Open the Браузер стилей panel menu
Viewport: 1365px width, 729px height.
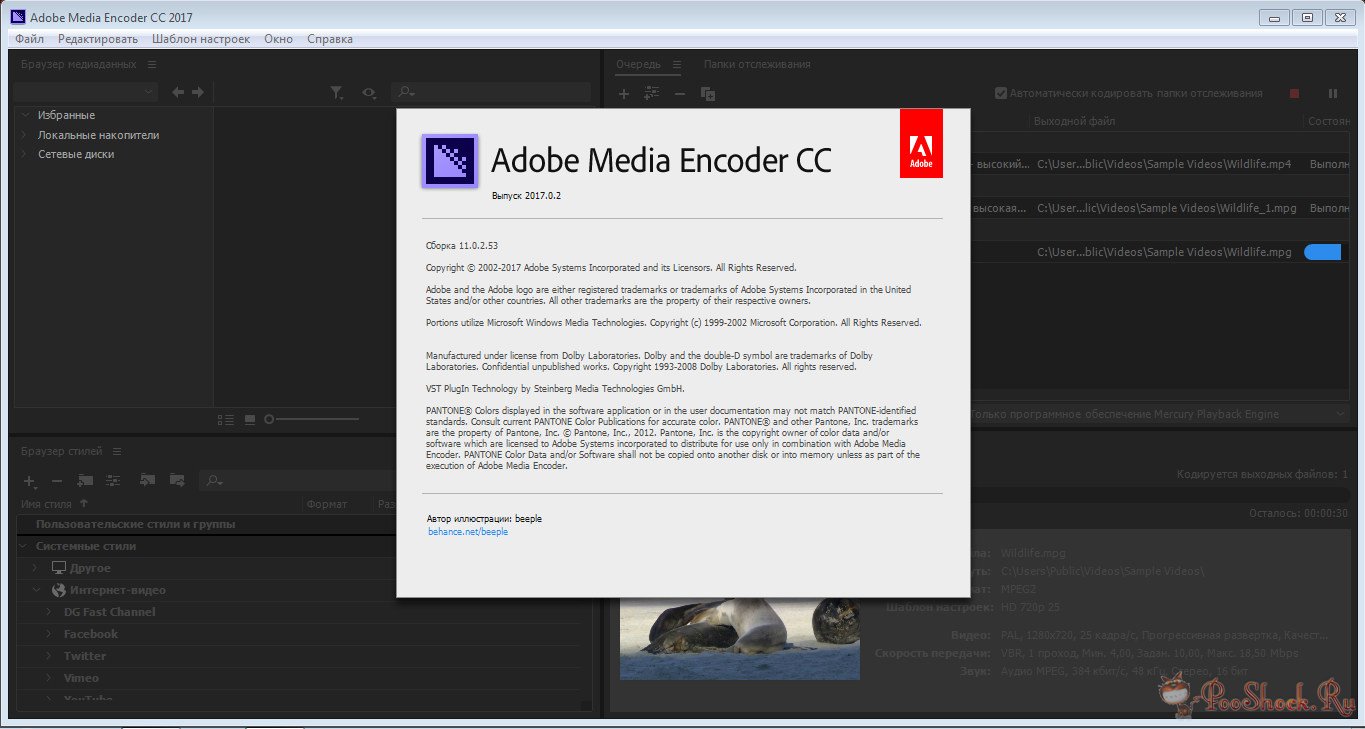(117, 451)
